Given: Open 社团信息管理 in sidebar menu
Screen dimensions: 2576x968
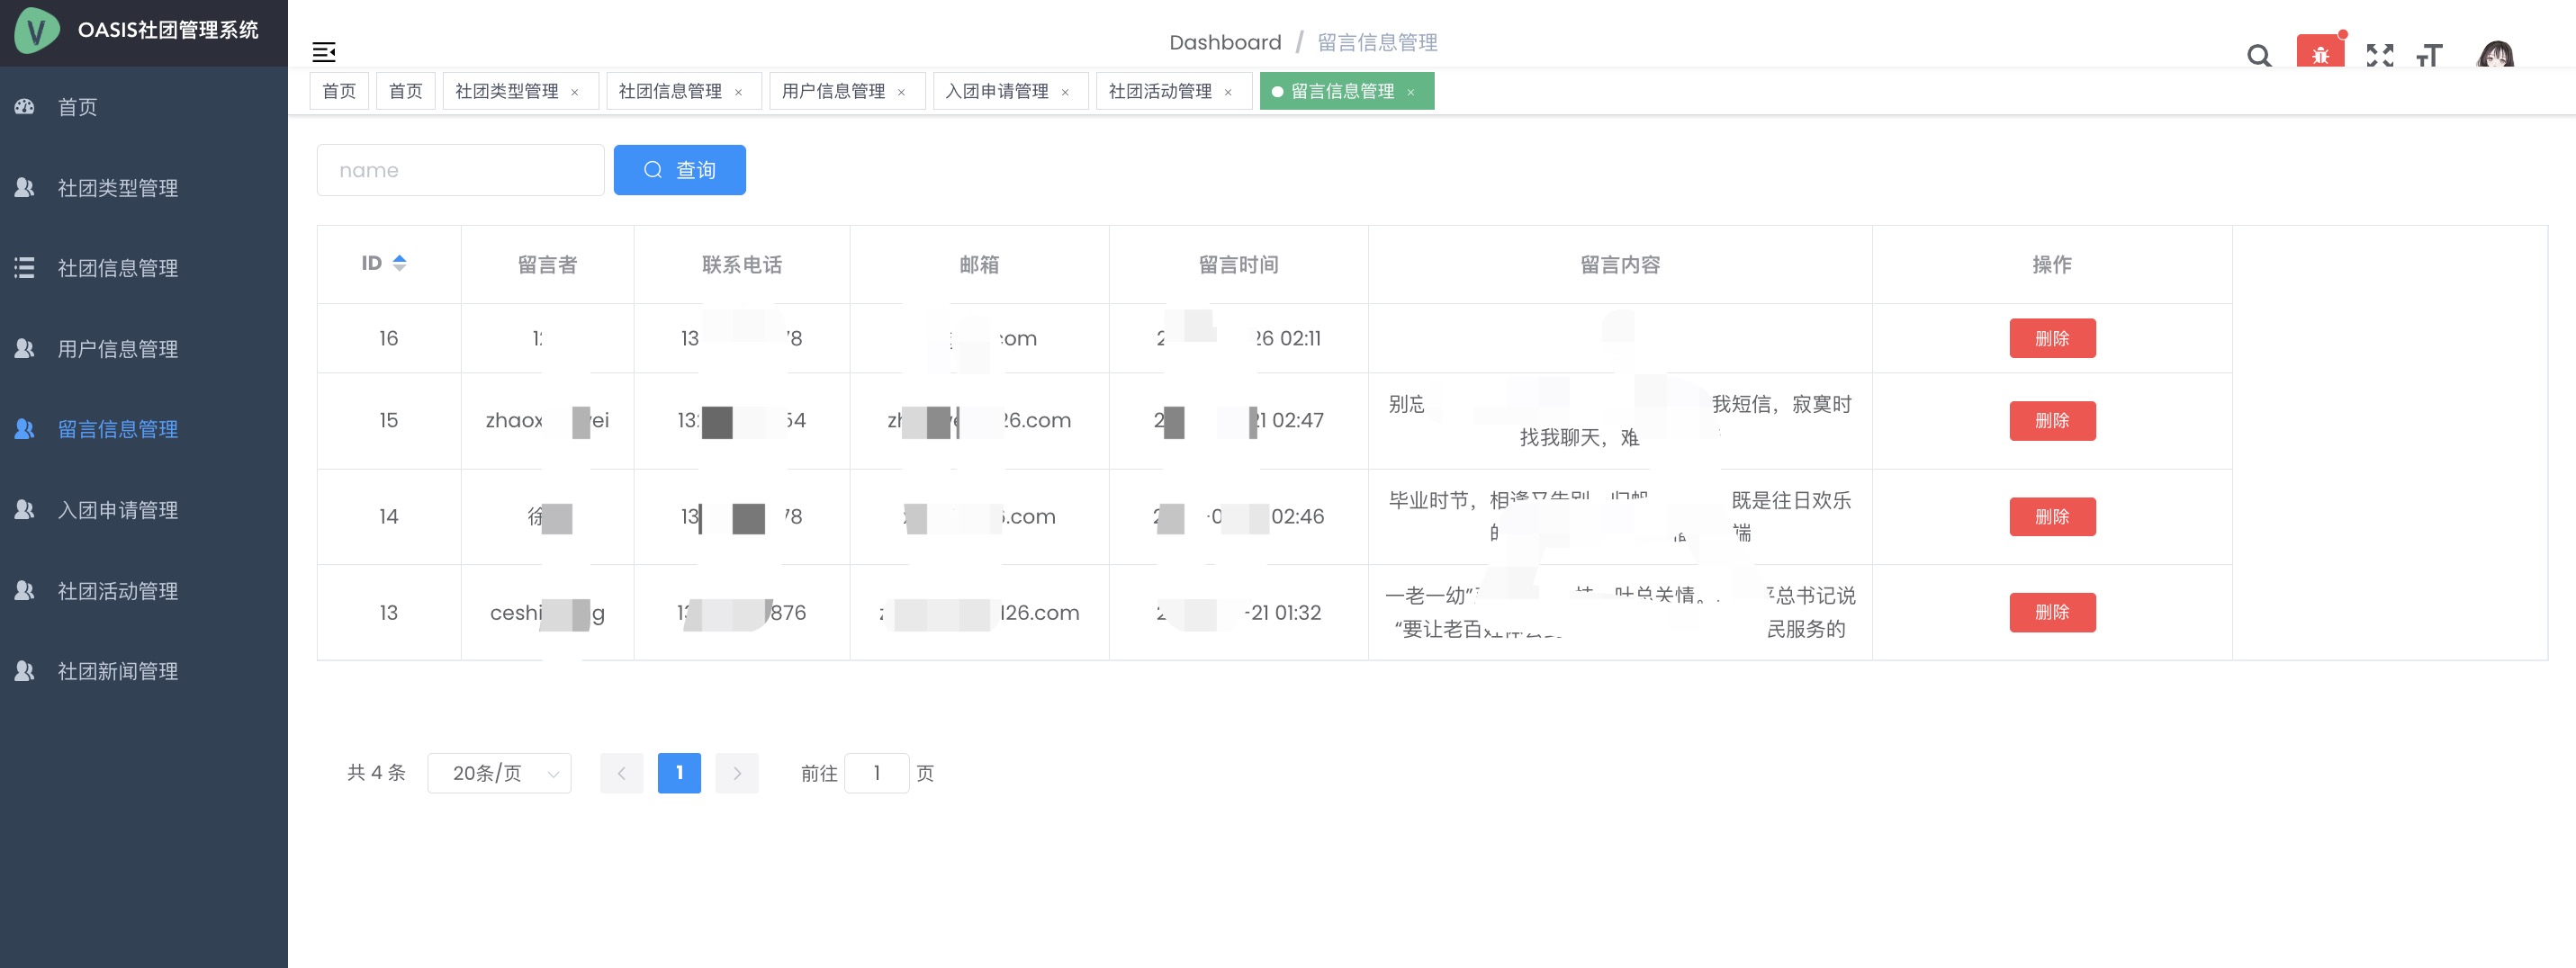Looking at the screenshot, I should 144,268.
